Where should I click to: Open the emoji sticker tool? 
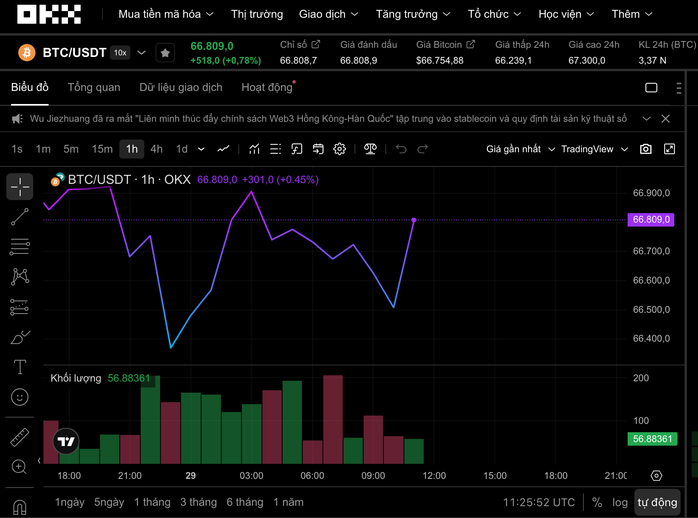coord(19,397)
